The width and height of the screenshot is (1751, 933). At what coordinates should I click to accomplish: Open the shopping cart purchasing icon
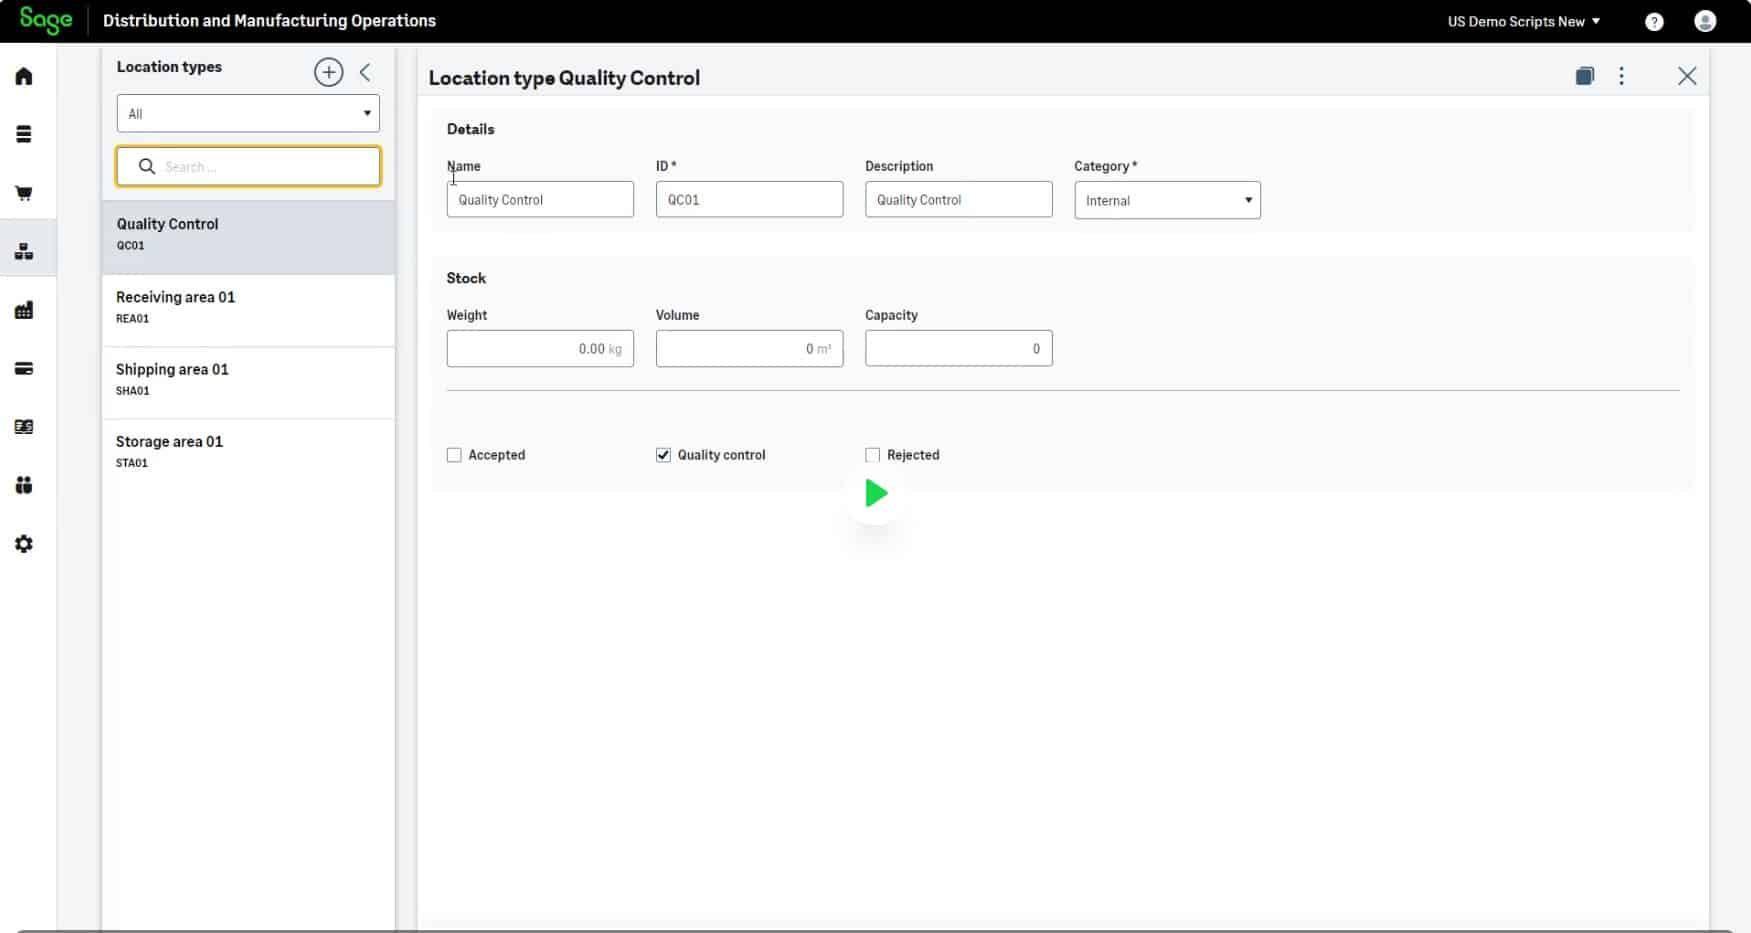click(24, 193)
